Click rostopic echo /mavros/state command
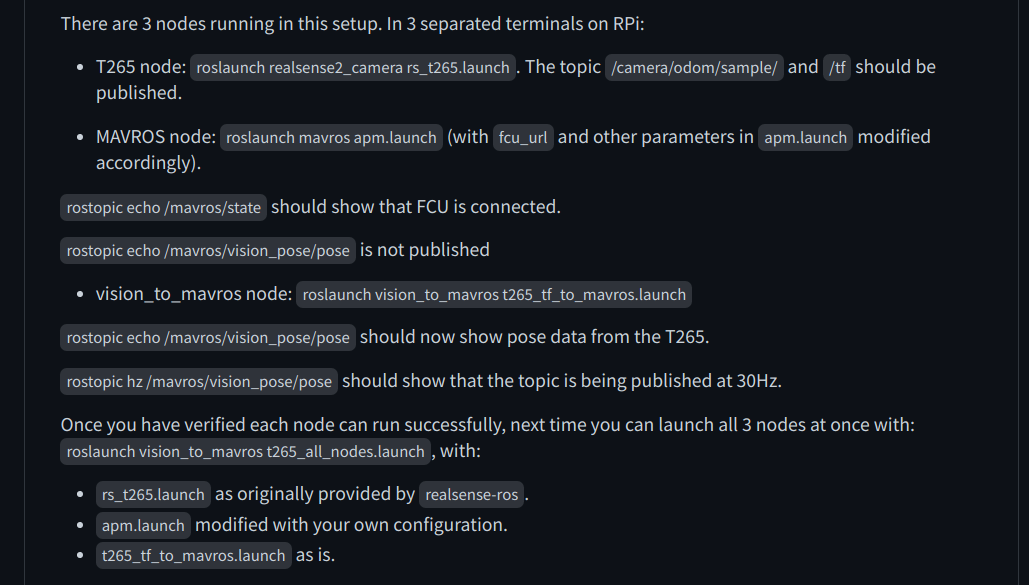This screenshot has height=585, width=1029. point(163,207)
